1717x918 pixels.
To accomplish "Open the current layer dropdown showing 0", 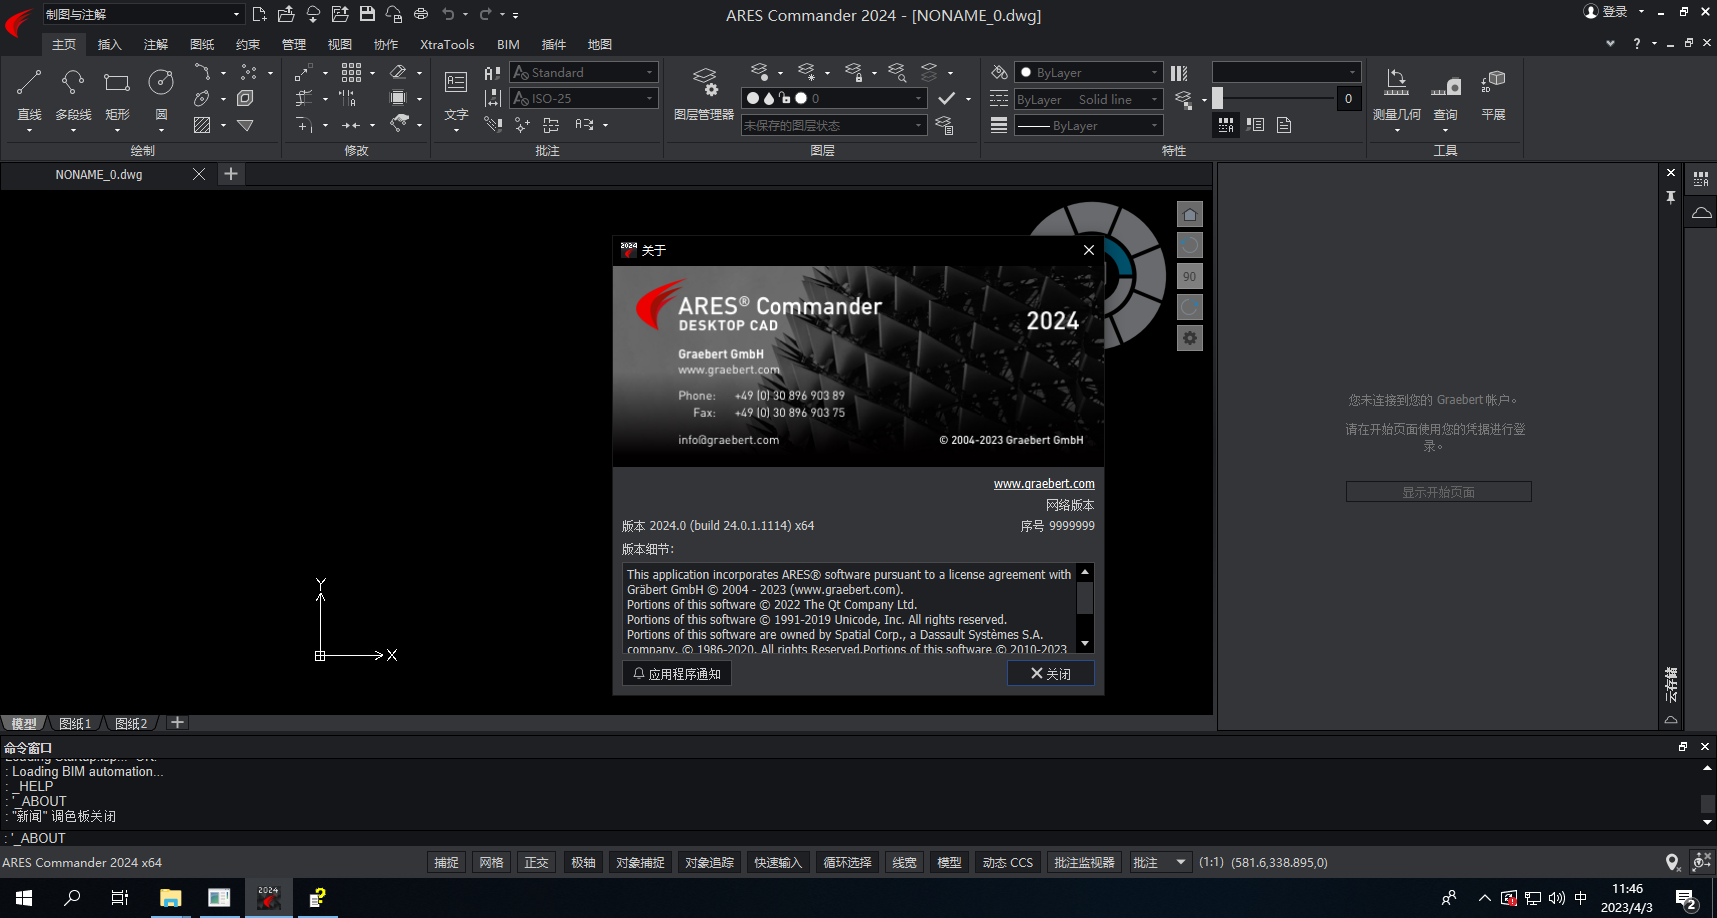I will [x=835, y=98].
